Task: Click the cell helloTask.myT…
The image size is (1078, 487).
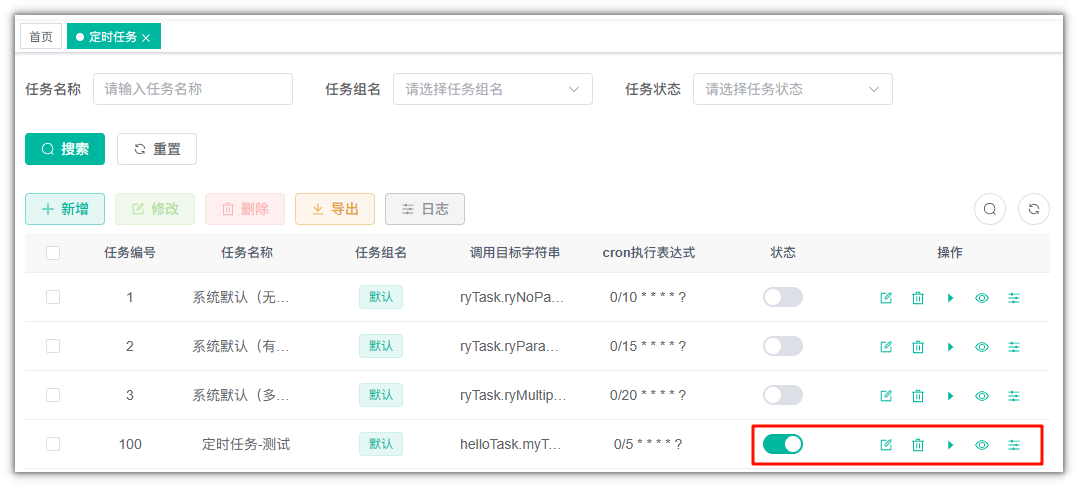Action: [512, 445]
